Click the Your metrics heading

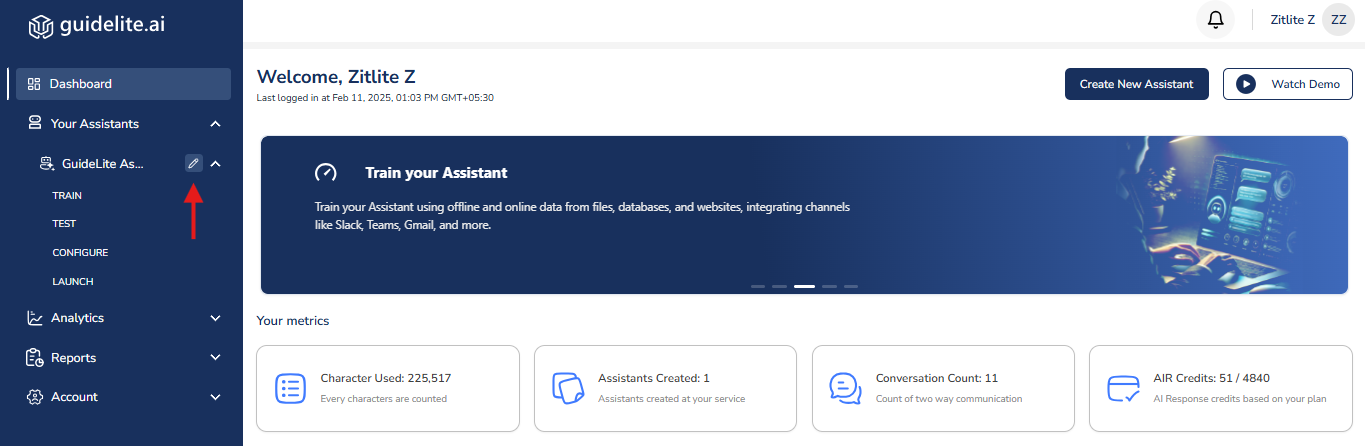293,321
